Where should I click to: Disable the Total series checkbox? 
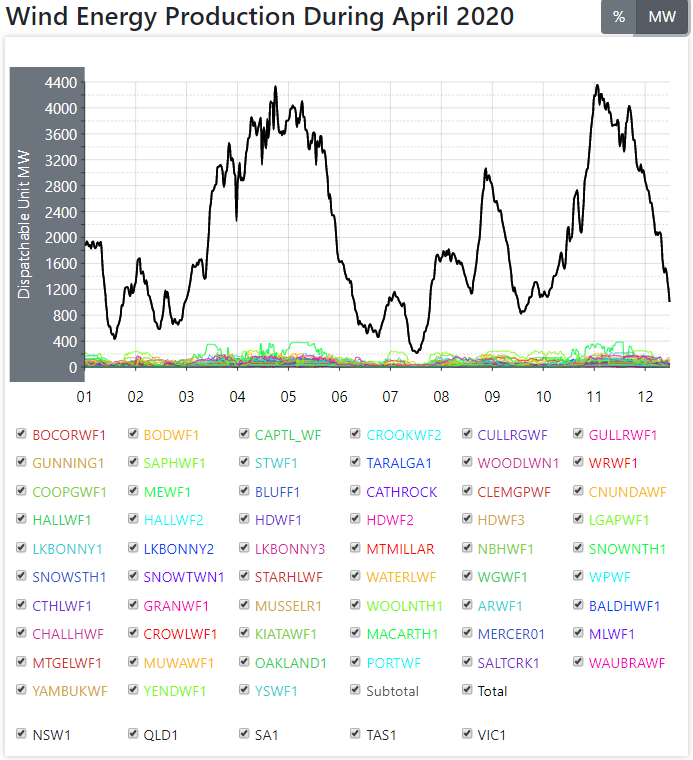(468, 690)
